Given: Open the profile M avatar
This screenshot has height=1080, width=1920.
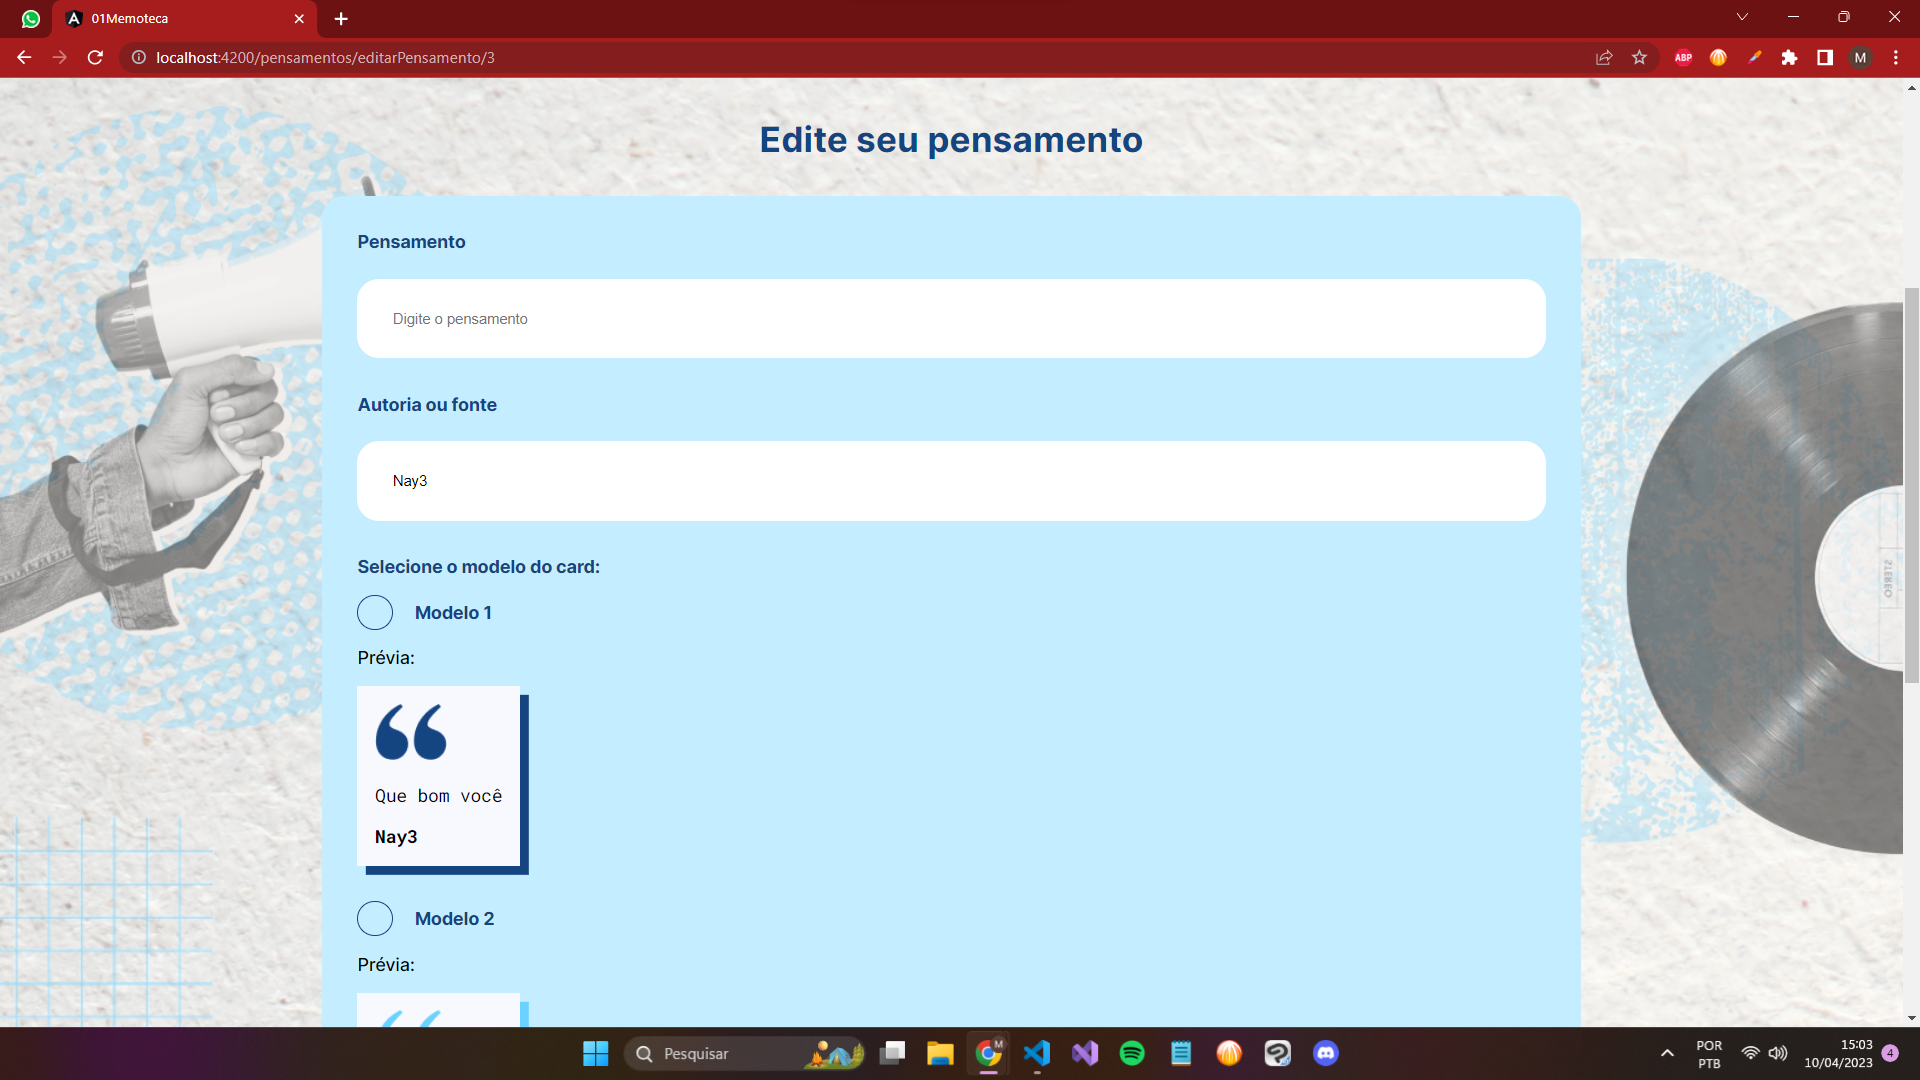Looking at the screenshot, I should click(1860, 58).
